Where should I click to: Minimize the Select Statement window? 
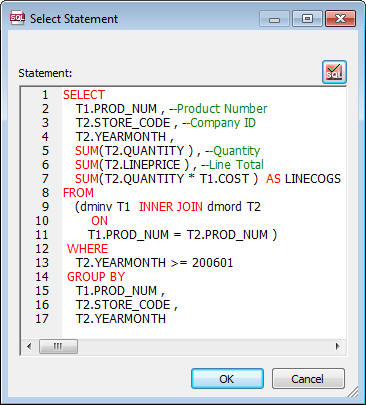[274, 19]
